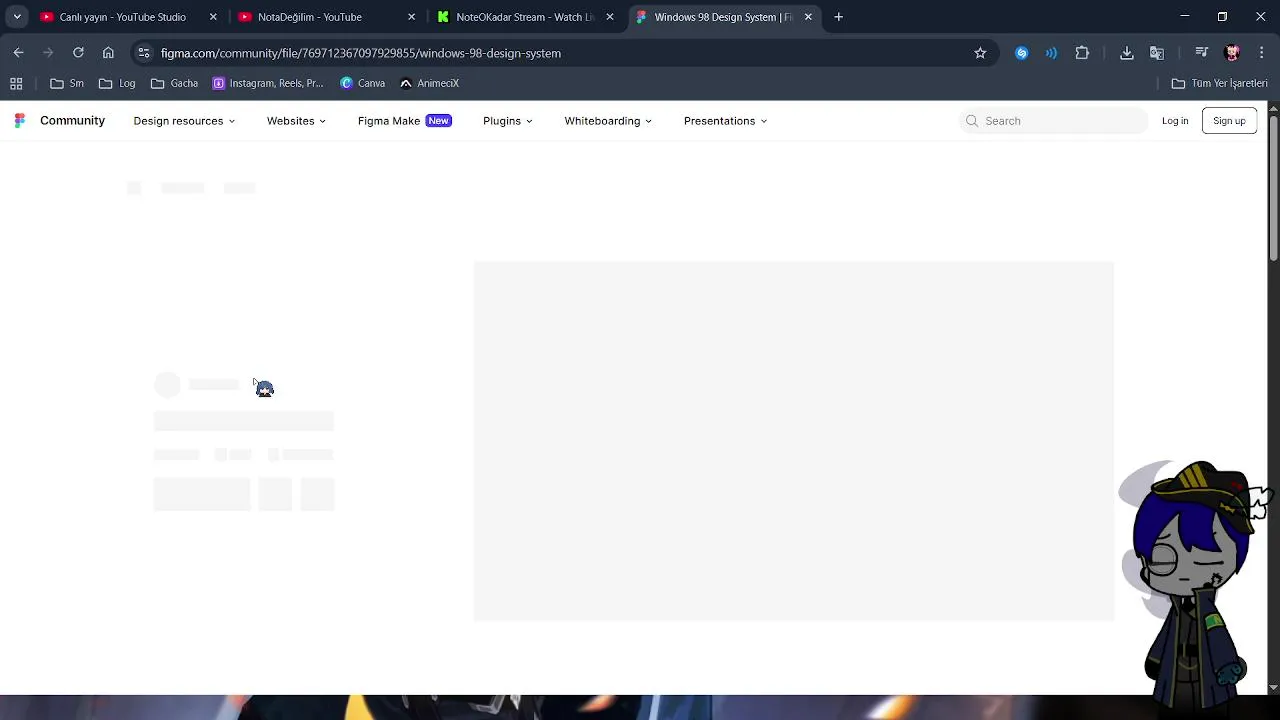
Task: Open a new browser tab
Action: (839, 17)
